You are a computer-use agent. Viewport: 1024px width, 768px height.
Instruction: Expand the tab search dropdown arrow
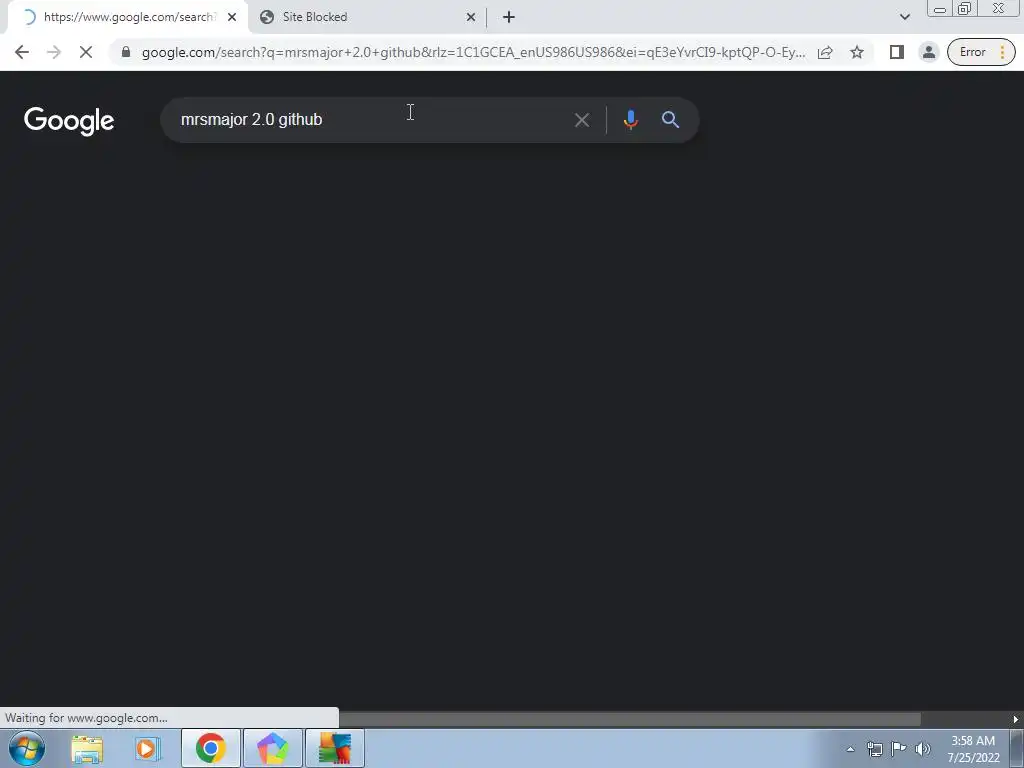coord(904,17)
